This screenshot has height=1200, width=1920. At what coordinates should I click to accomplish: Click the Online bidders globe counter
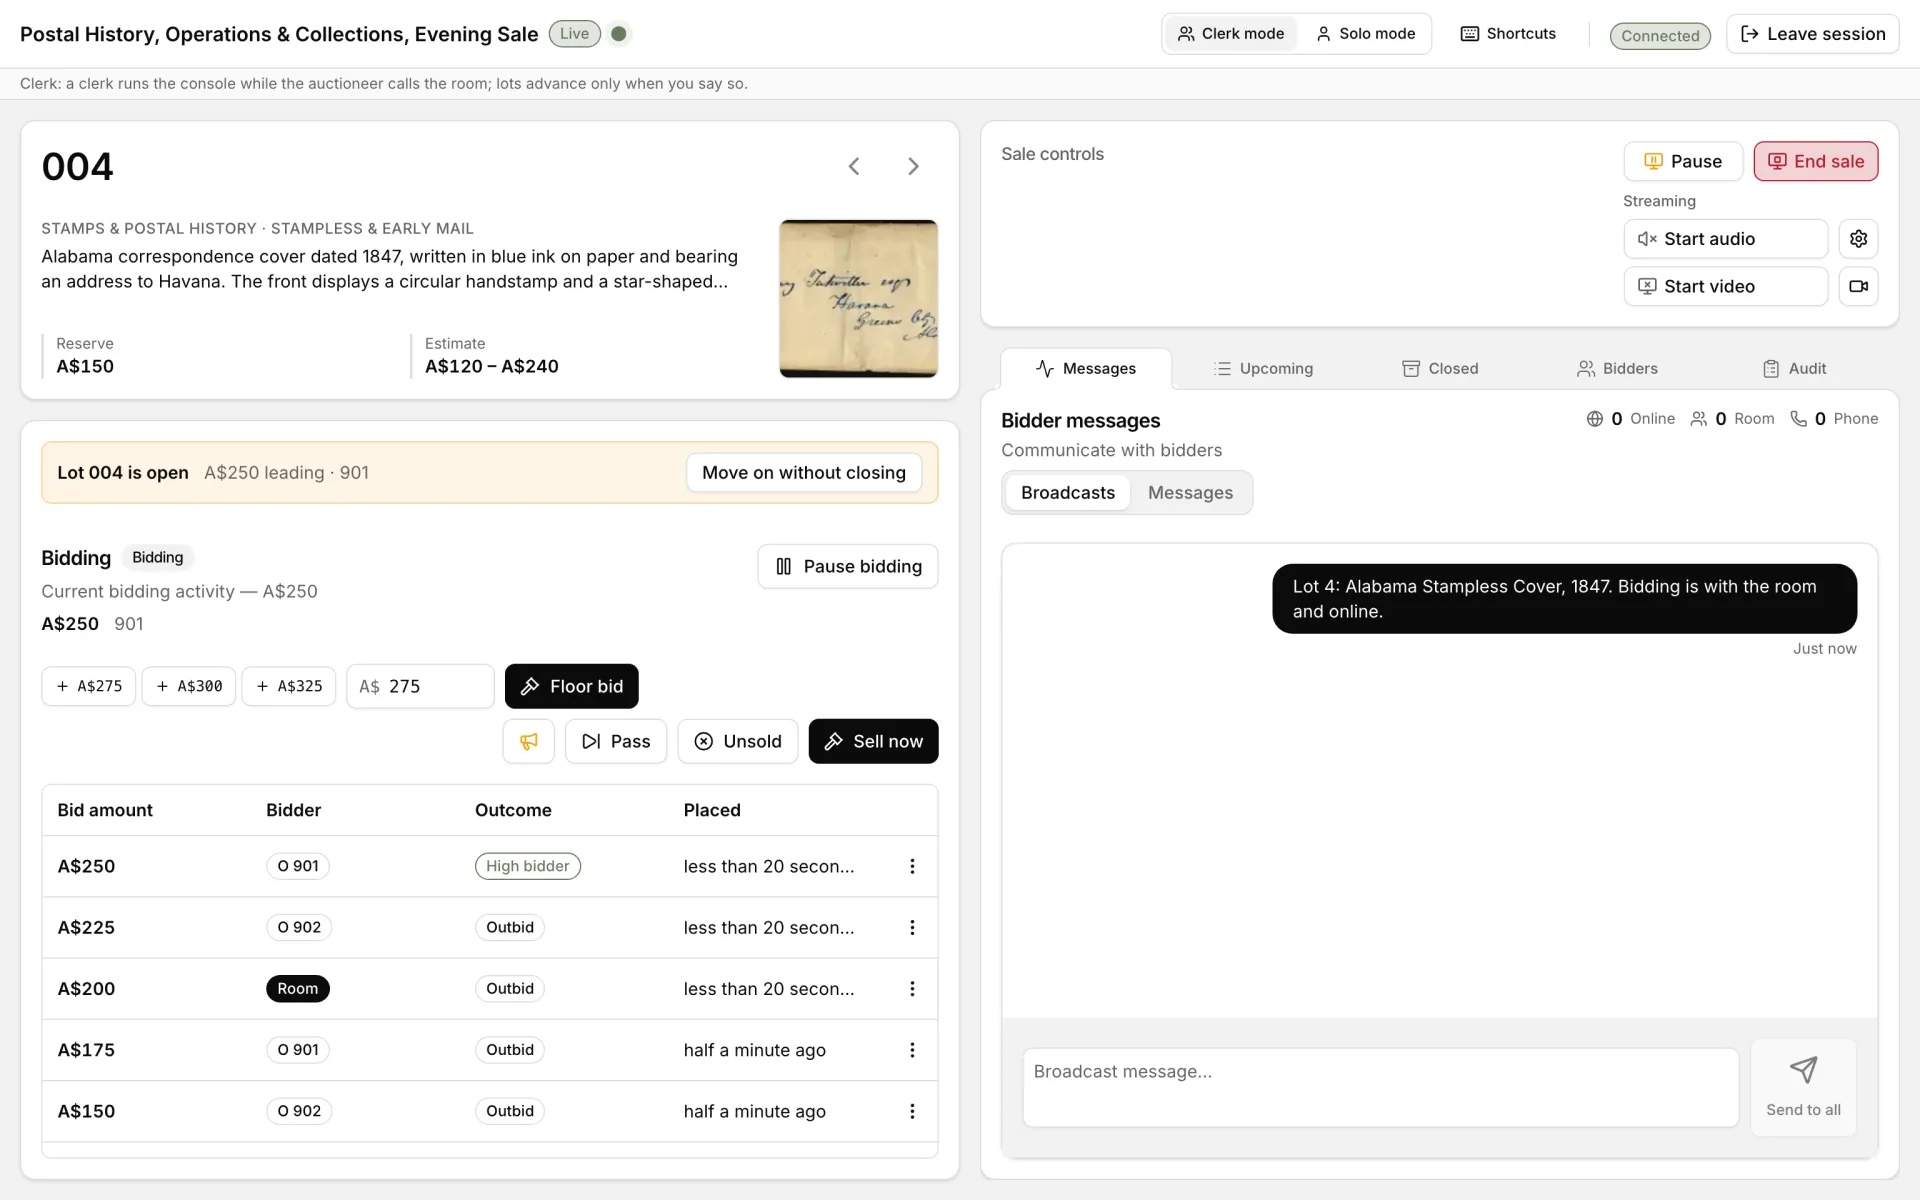(x=1631, y=419)
